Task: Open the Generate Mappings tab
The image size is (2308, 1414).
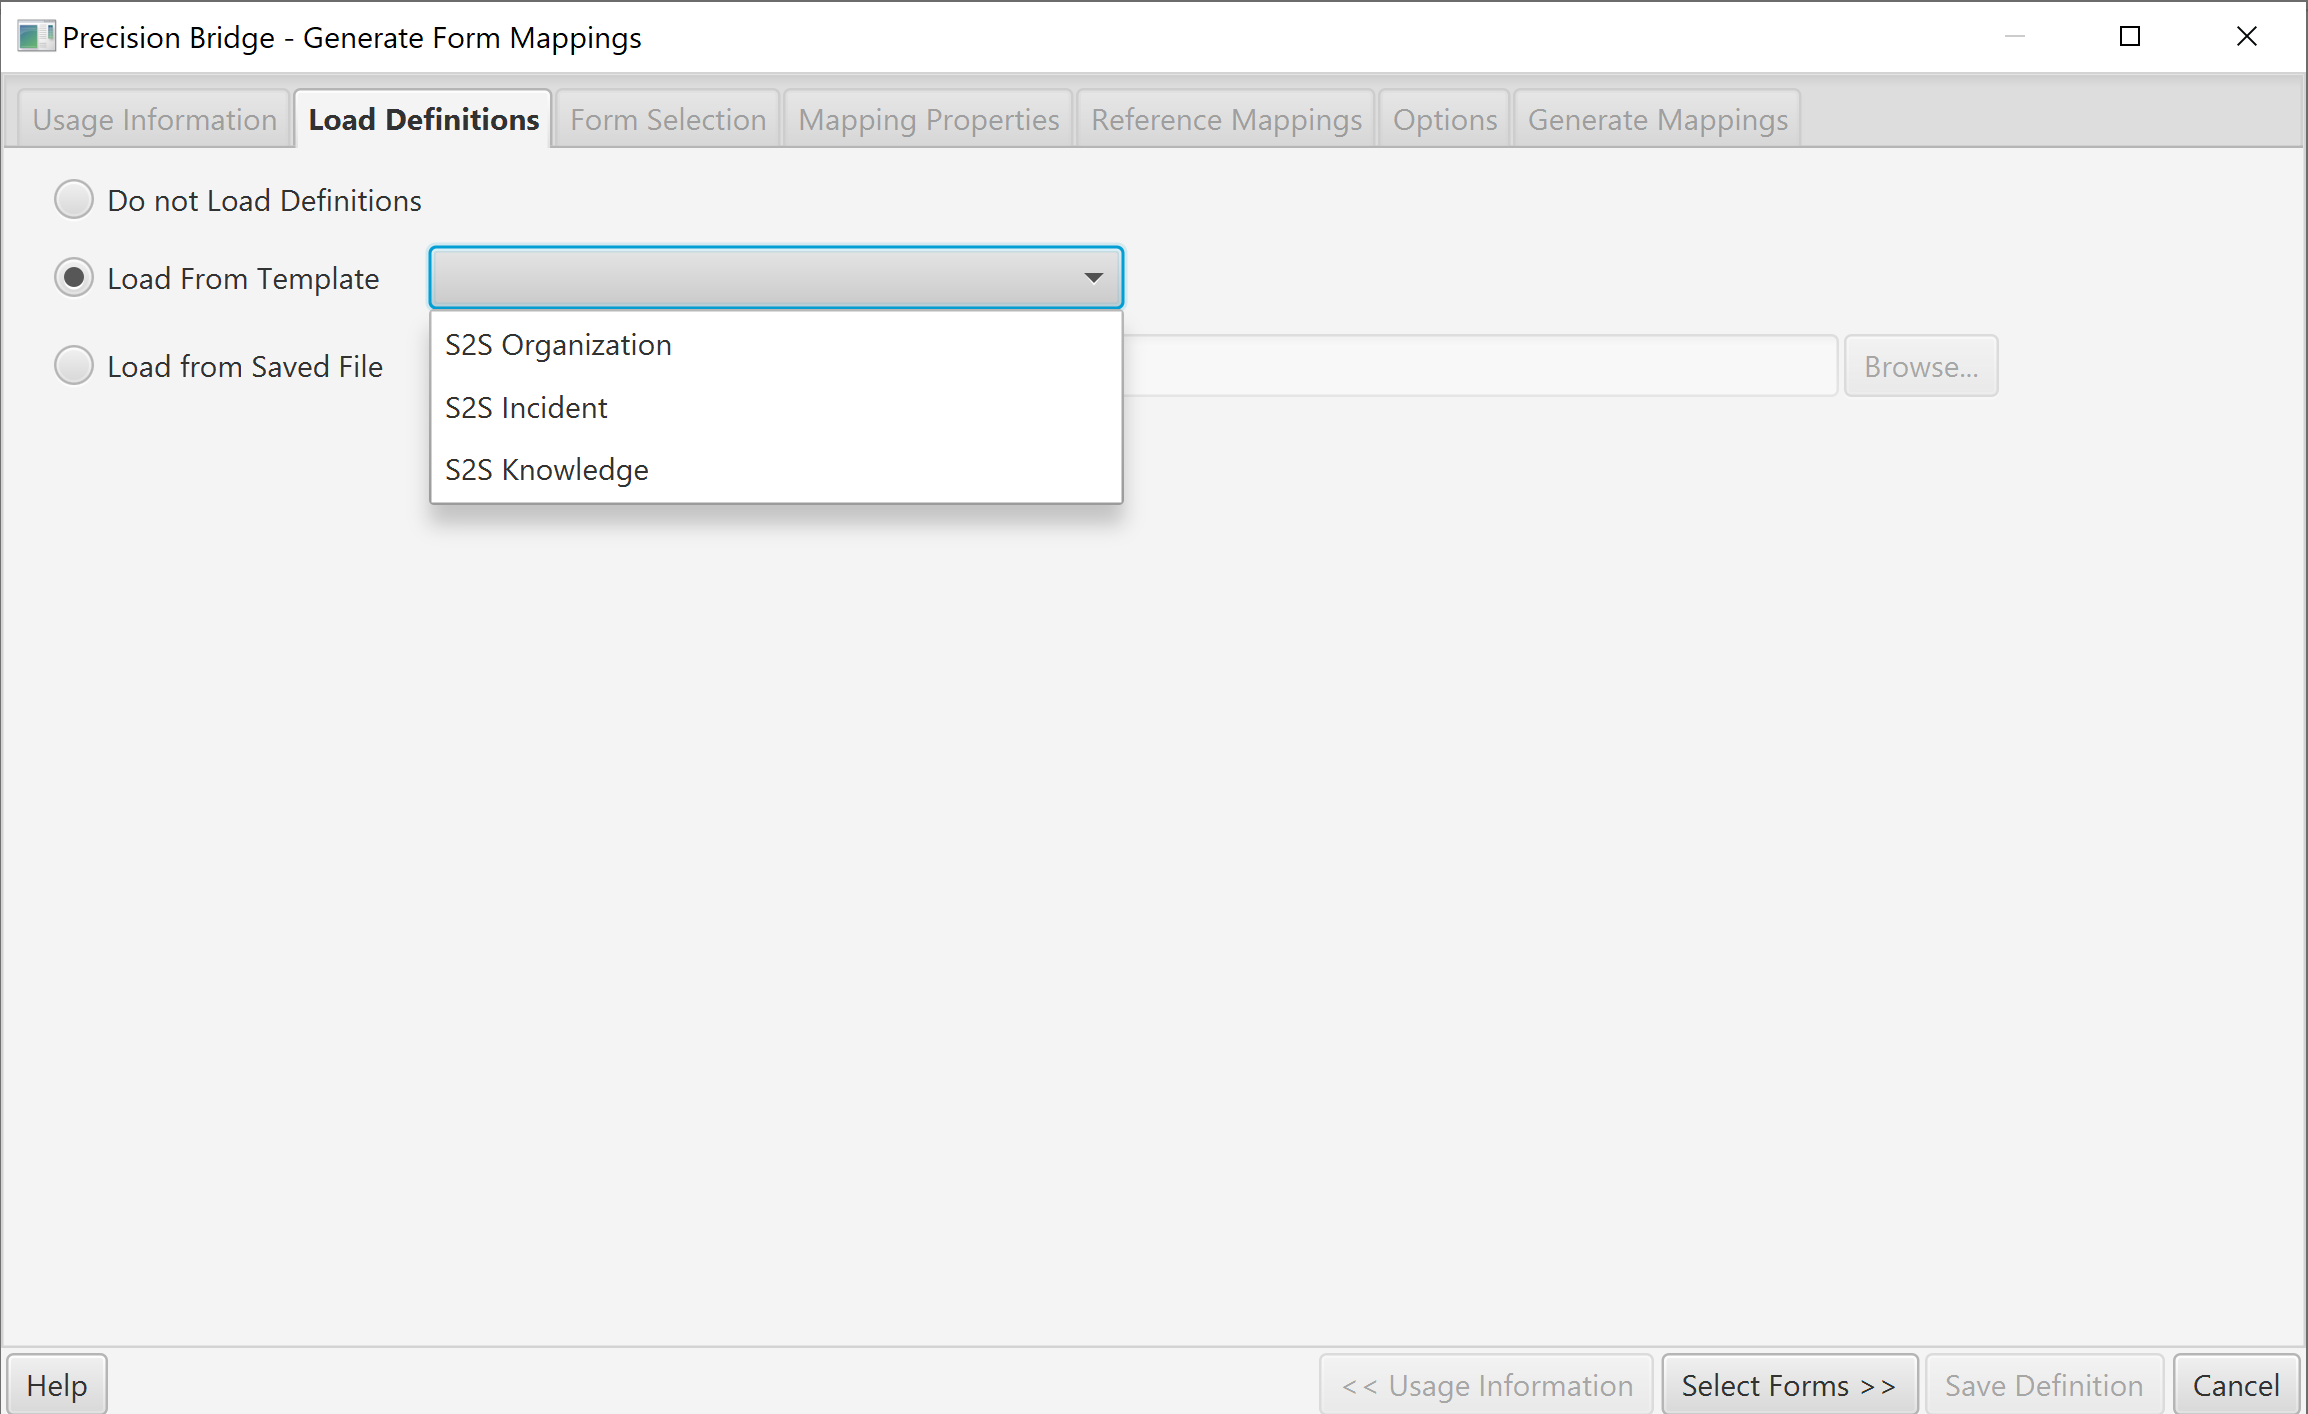Action: coord(1657,118)
